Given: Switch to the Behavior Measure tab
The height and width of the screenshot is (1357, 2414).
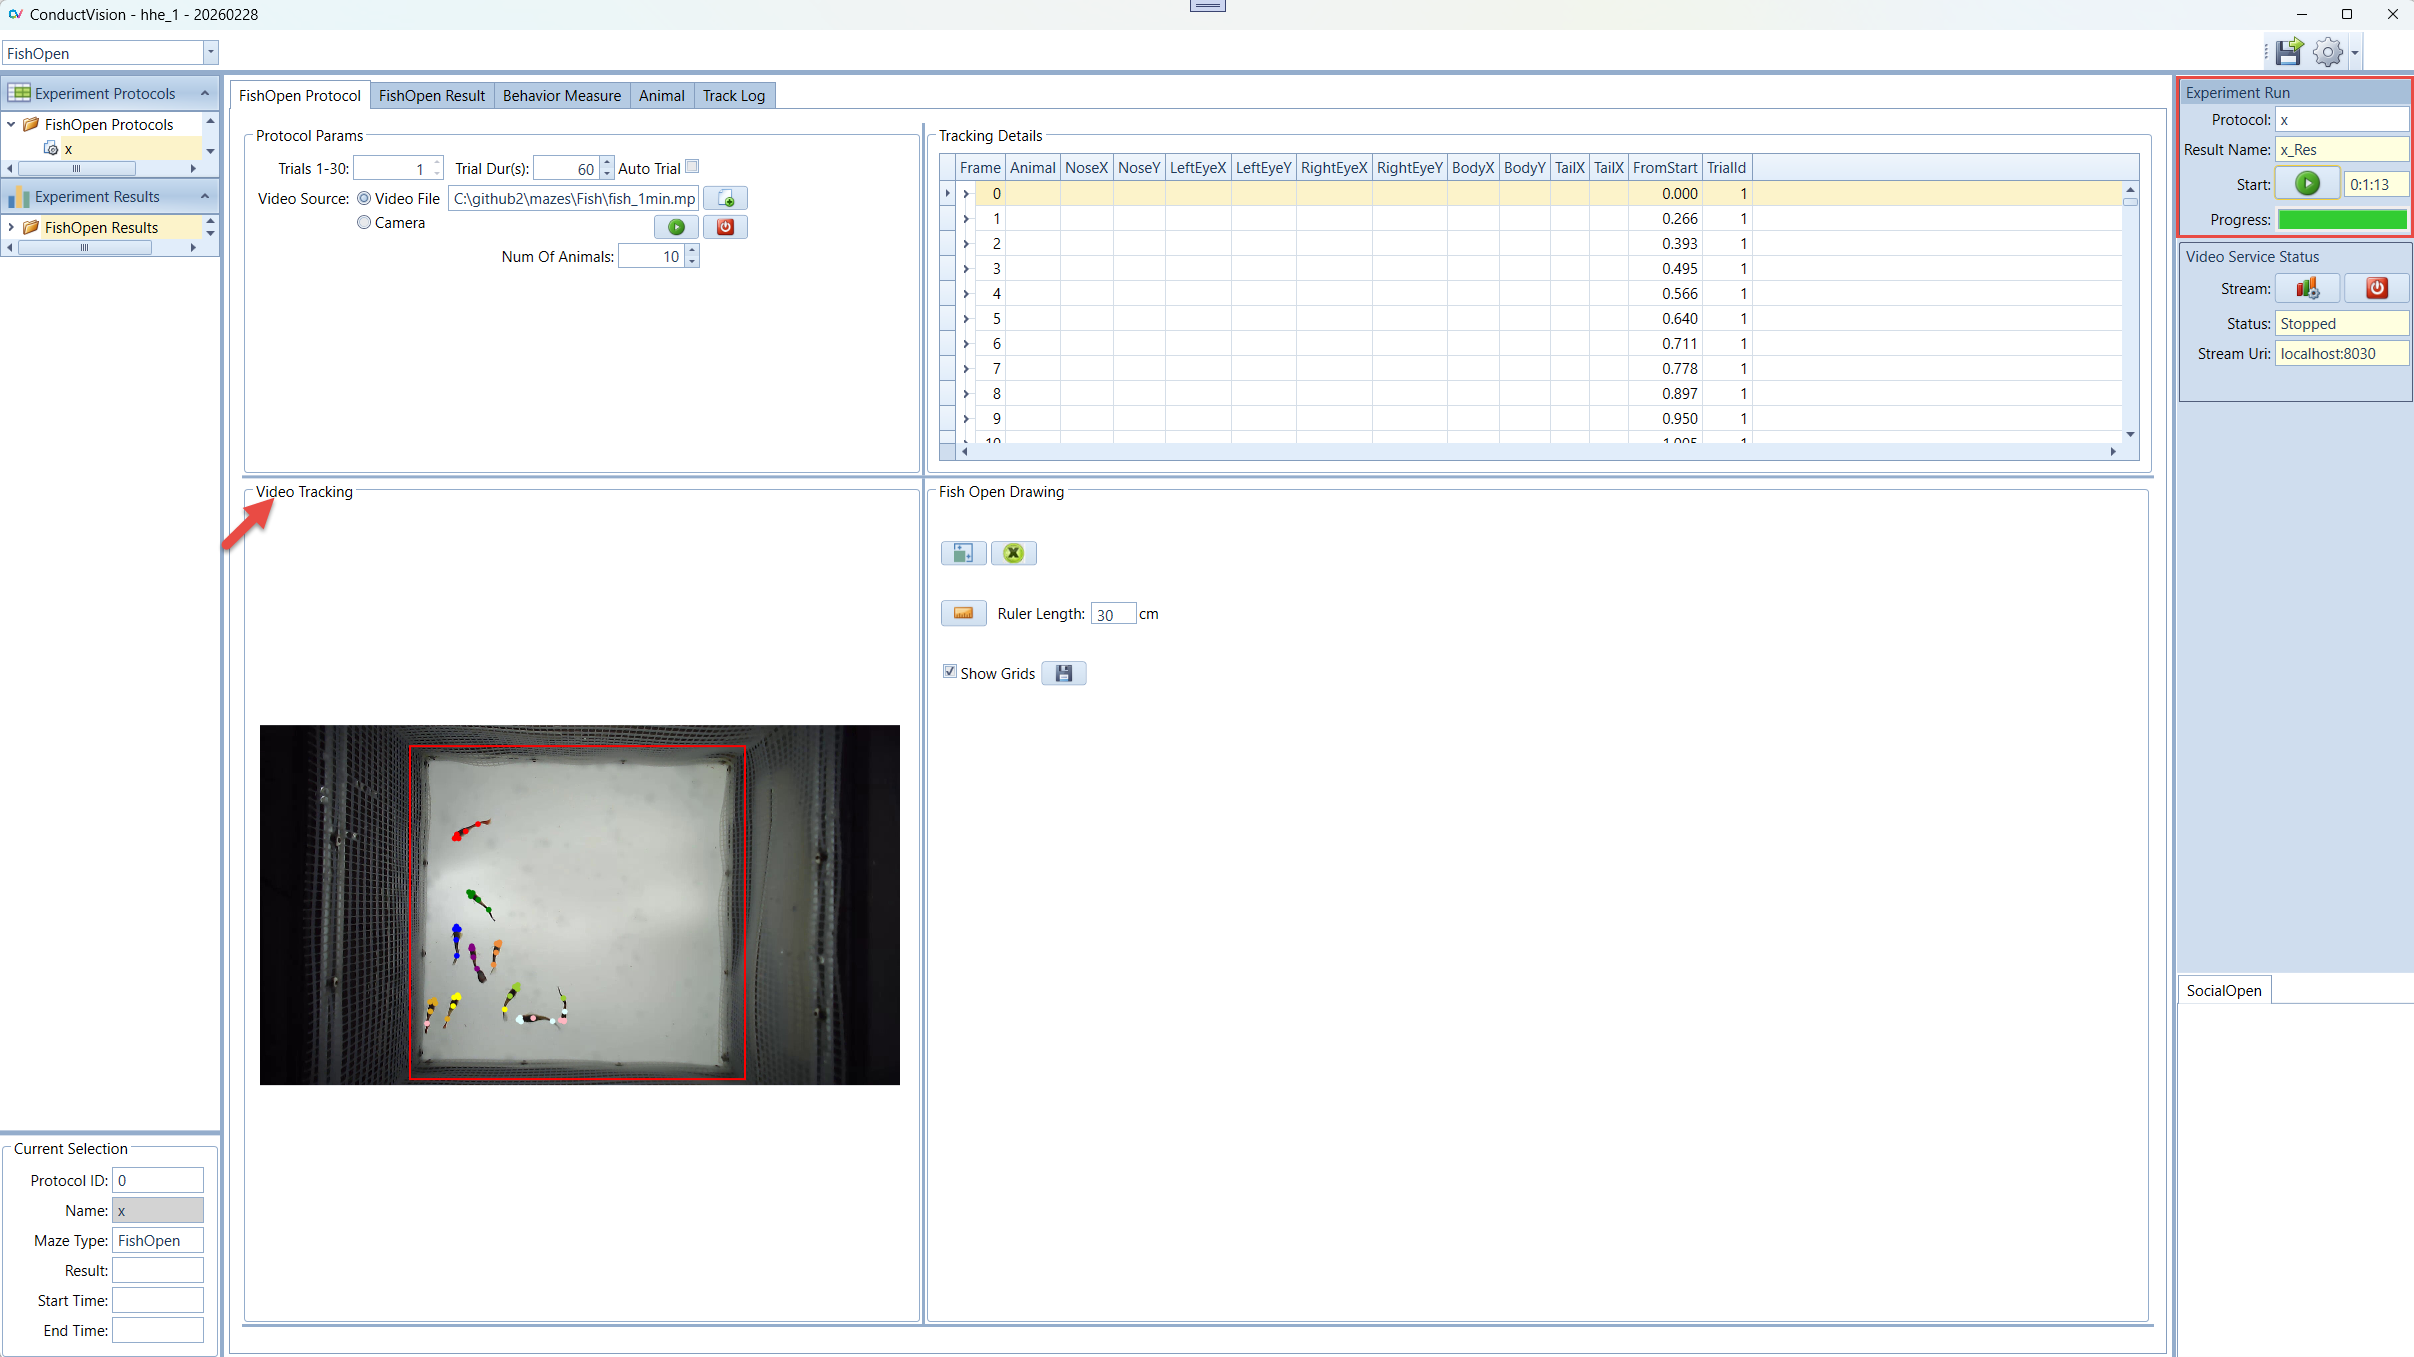Looking at the screenshot, I should (x=561, y=95).
